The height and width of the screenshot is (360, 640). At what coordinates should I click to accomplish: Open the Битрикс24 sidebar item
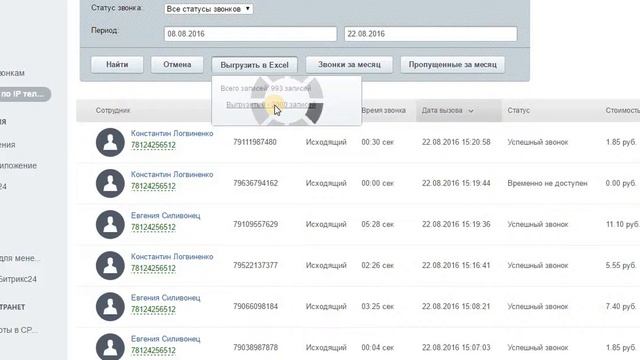coord(18,279)
